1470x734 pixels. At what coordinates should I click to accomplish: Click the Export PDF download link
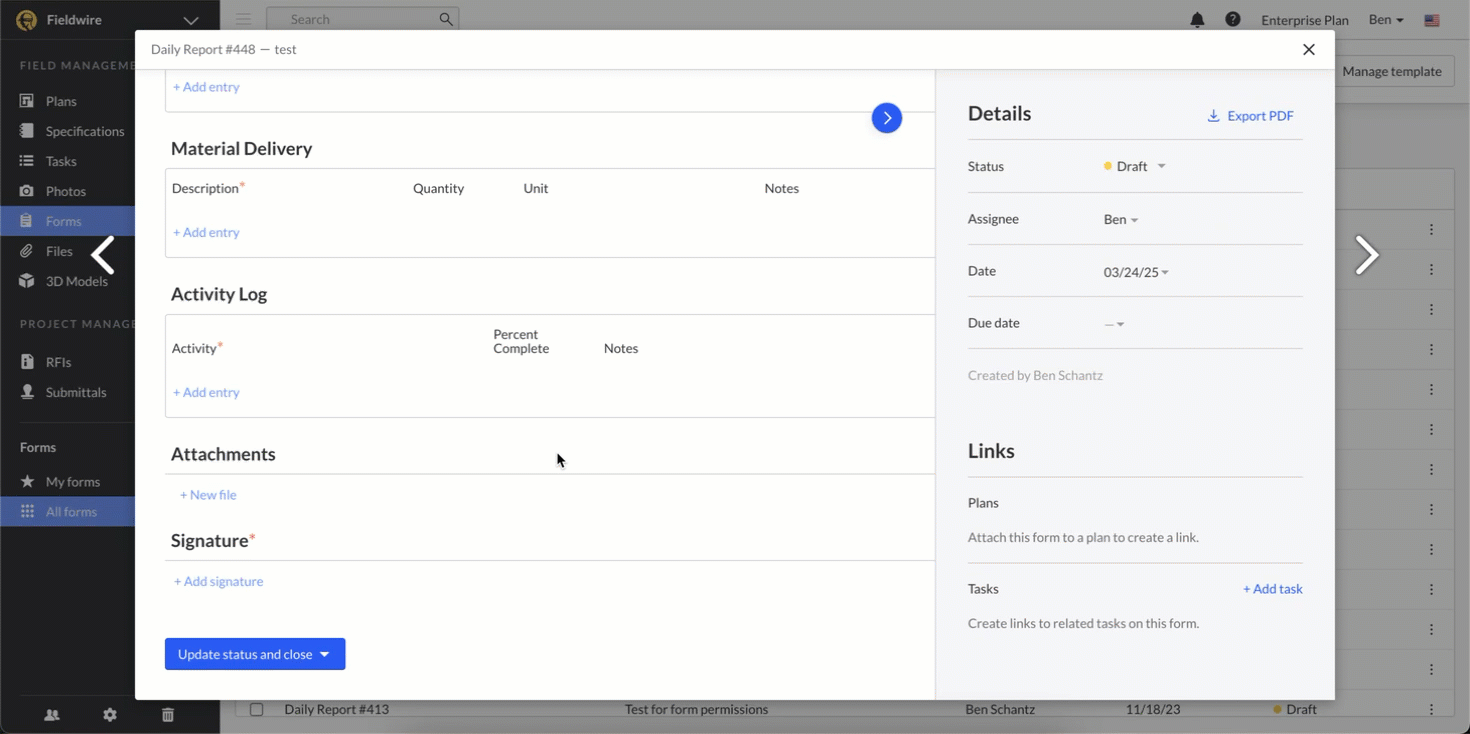[1250, 116]
